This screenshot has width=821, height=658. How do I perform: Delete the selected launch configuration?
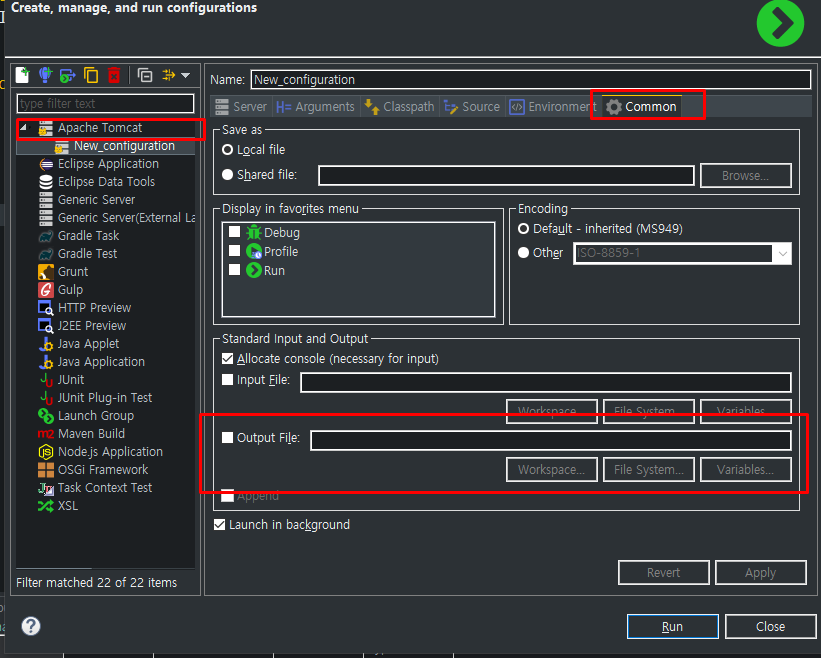[x=114, y=75]
